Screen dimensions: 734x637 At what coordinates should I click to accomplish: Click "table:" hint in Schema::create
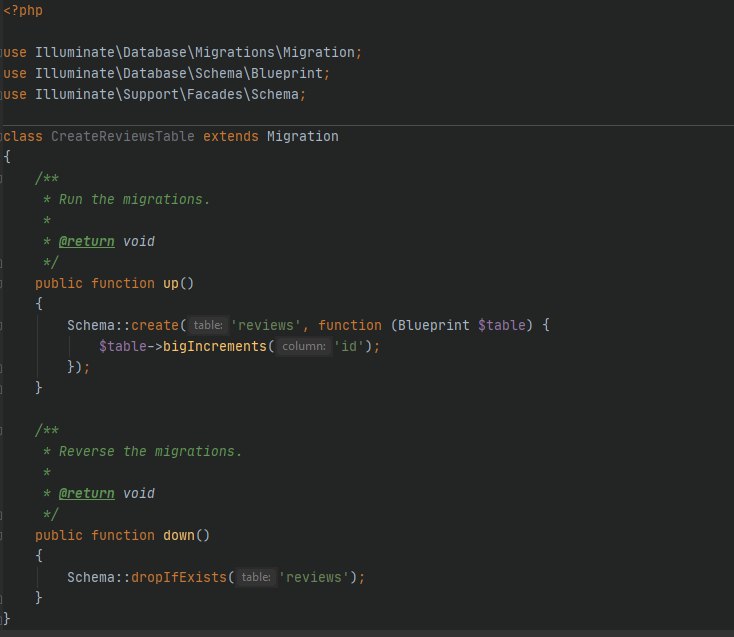click(x=208, y=325)
